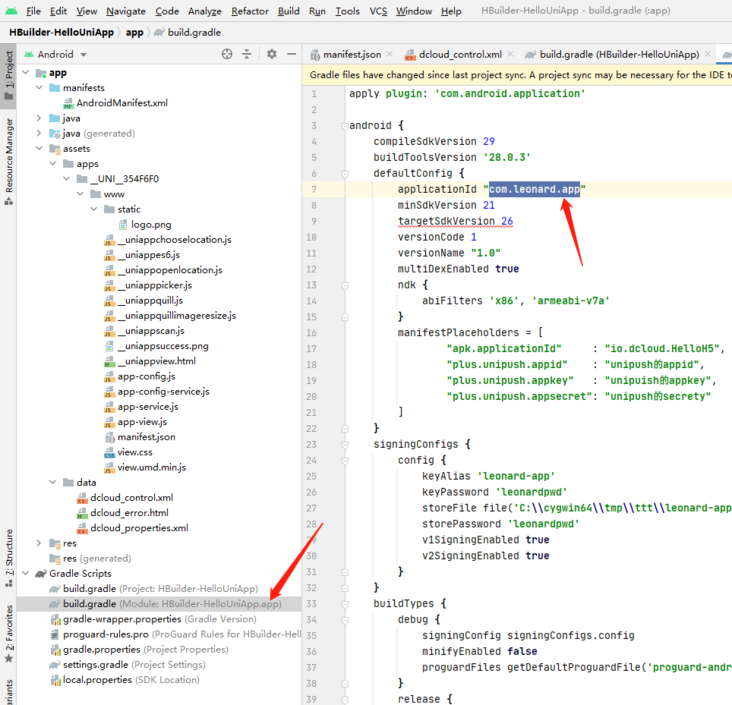Click the fold toggle beside android block line 3
The width and height of the screenshot is (732, 705).
(345, 126)
